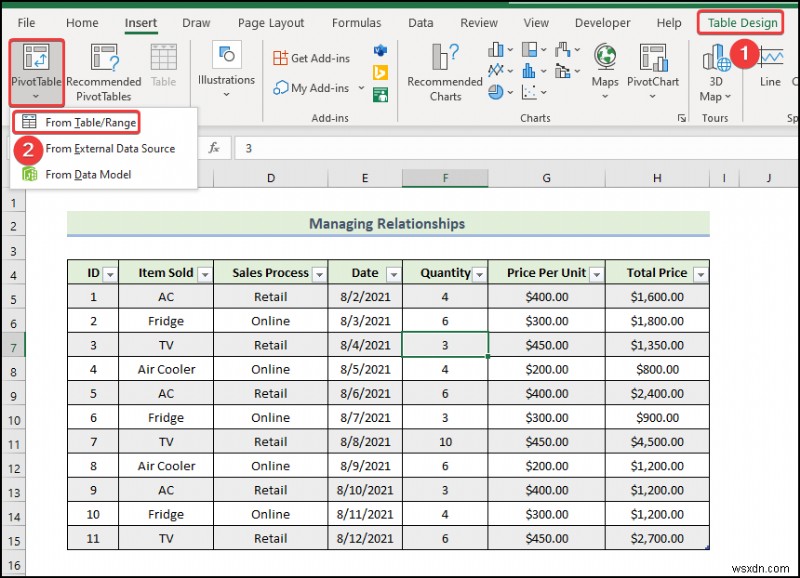Insert a column or bar chart
The image size is (800, 578).
(x=495, y=49)
